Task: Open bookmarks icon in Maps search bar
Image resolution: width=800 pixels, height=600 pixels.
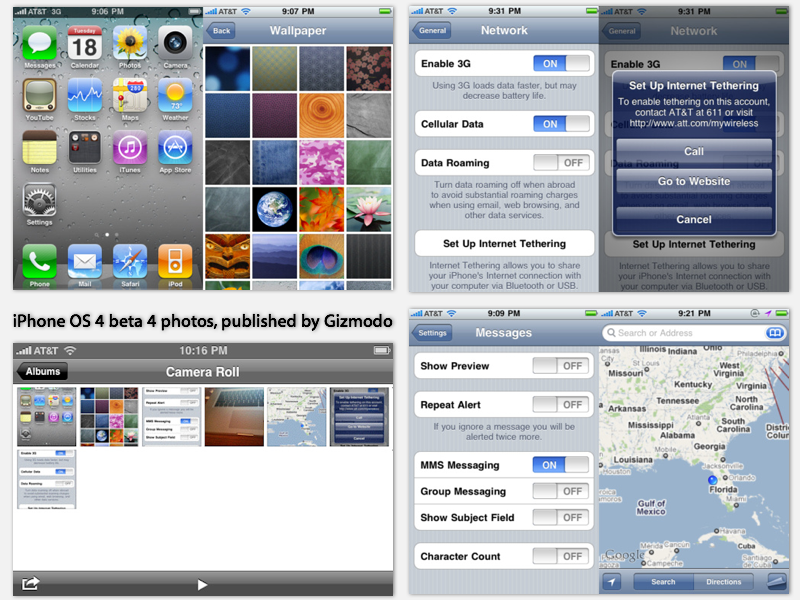Action: (774, 333)
